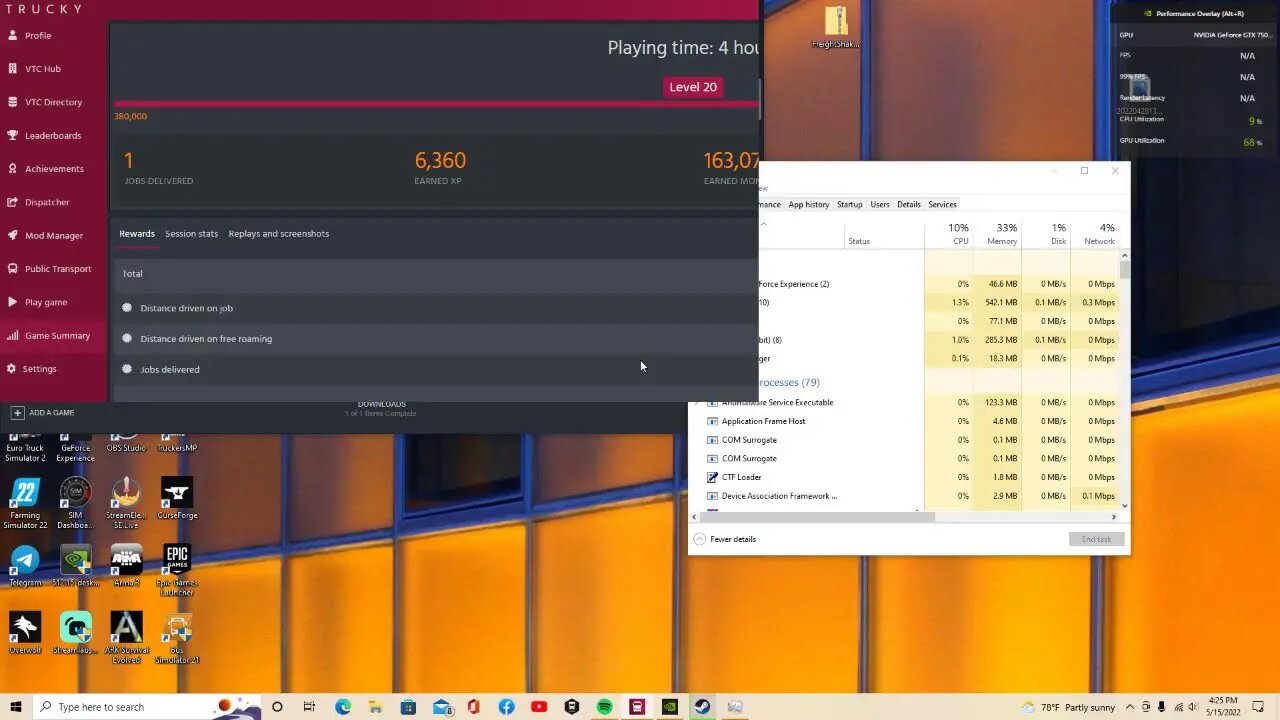The width and height of the screenshot is (1280, 720).
Task: Select the Bus Simulator 21 desktop icon
Action: [177, 638]
